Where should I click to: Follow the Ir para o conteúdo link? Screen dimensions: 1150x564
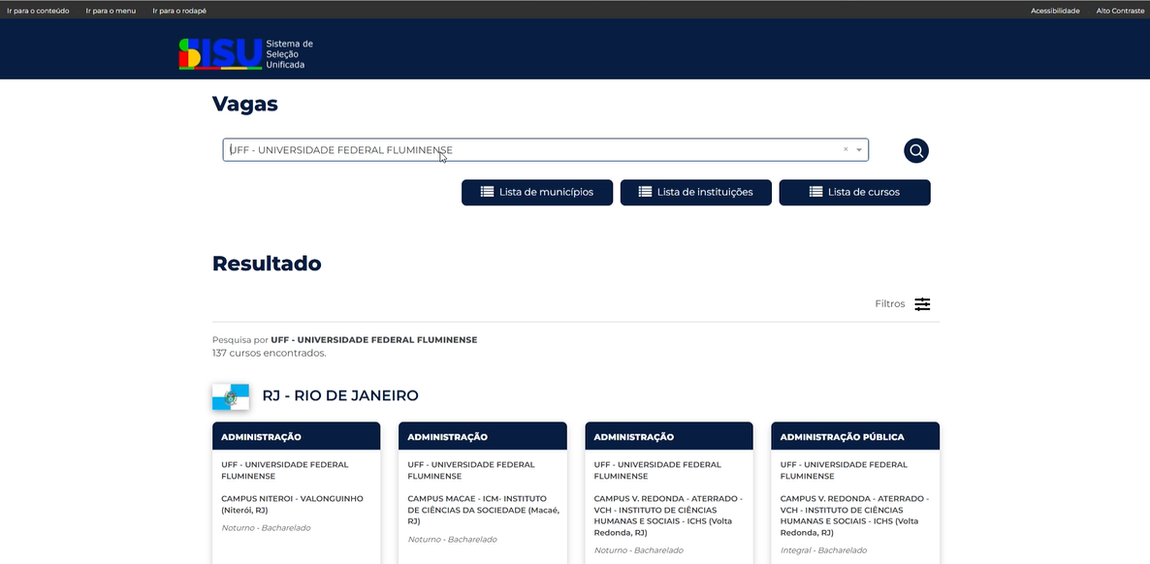pos(38,10)
